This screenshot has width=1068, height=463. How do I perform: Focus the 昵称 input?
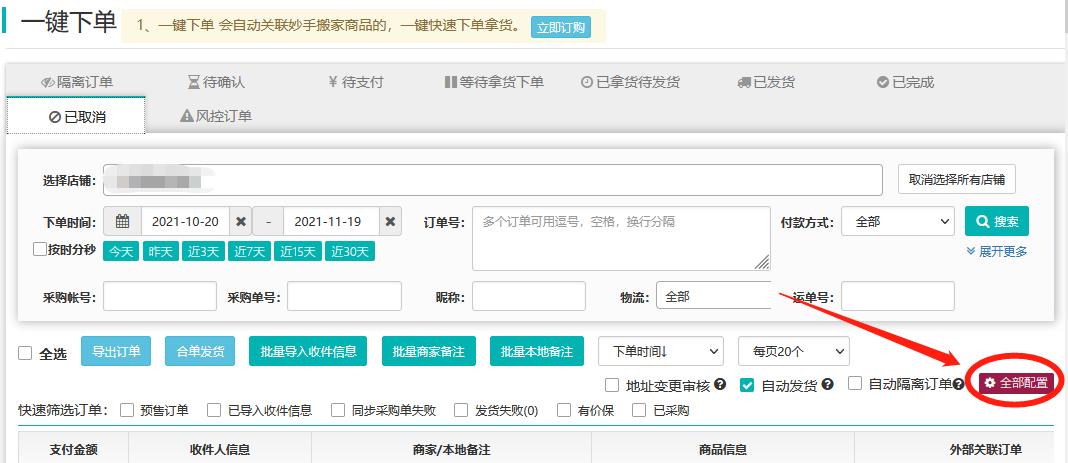point(529,296)
